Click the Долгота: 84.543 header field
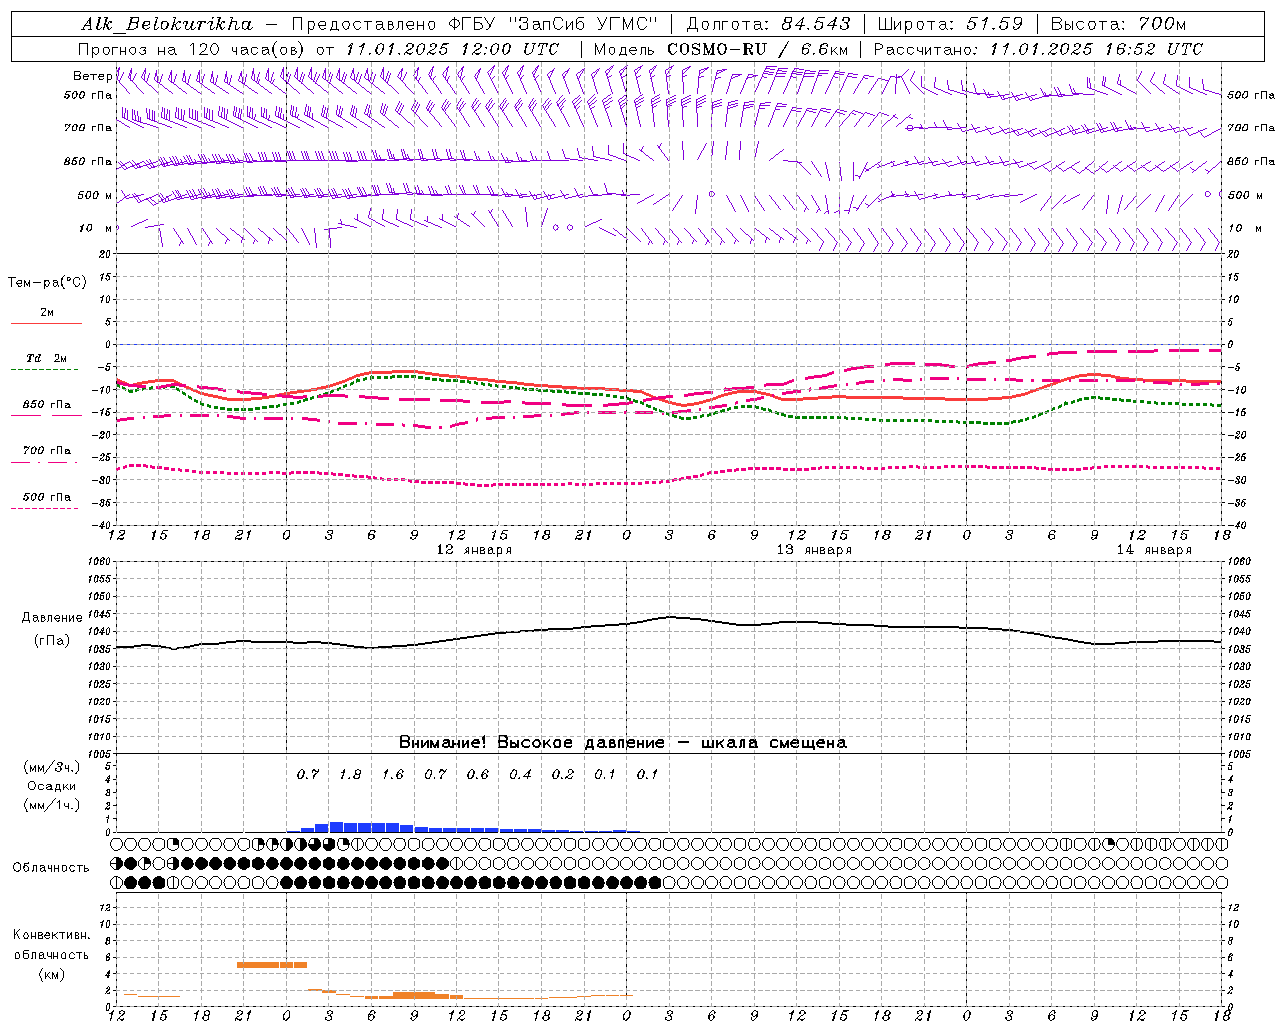1280x1024 pixels. pos(768,24)
